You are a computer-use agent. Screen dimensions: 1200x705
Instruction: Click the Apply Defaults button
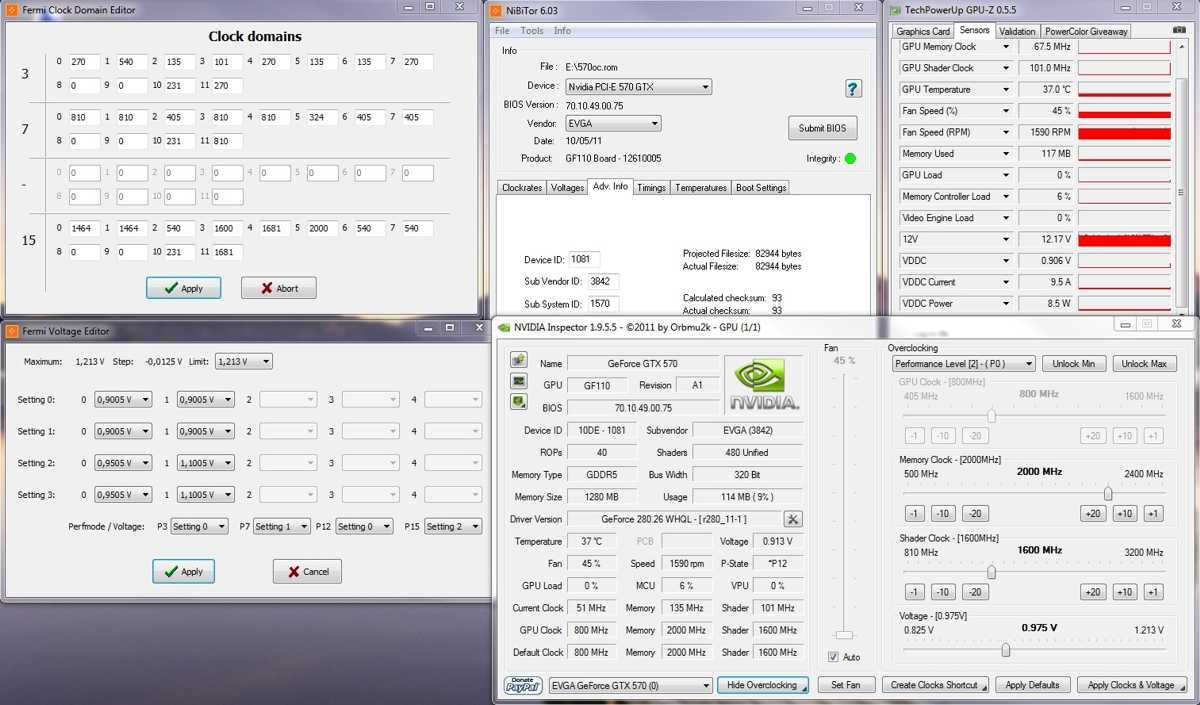point(1032,685)
